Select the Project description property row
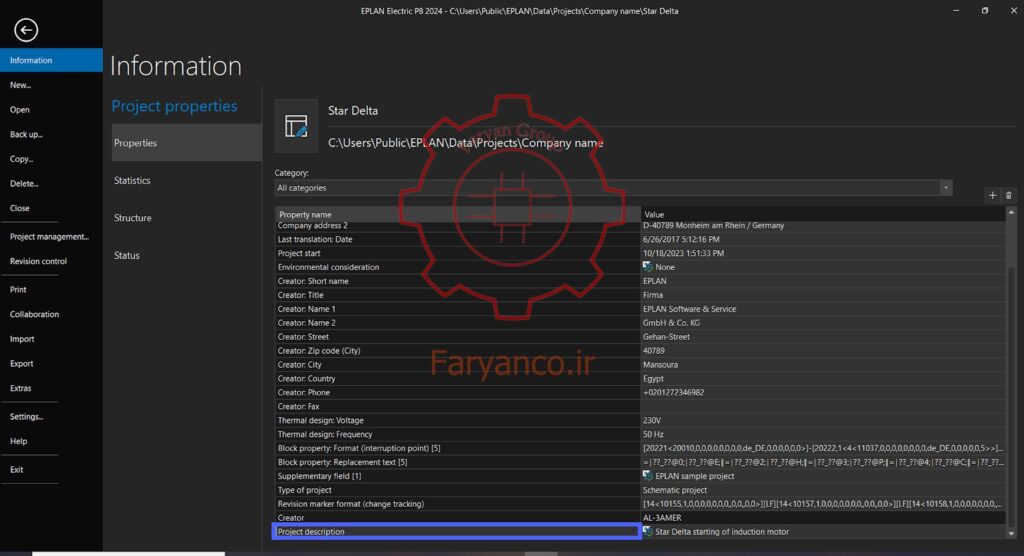This screenshot has height=556, width=1024. (456, 531)
